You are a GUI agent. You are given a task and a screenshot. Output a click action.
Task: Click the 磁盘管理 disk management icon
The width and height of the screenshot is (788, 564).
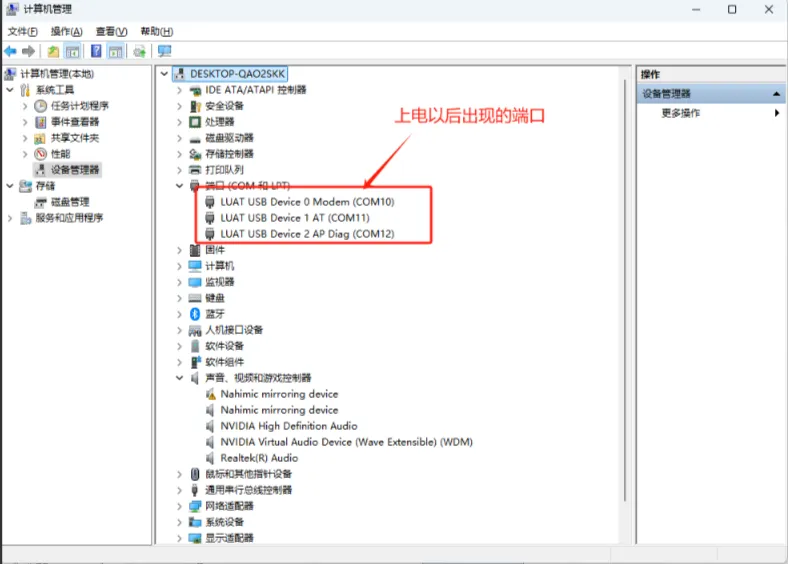pos(41,202)
